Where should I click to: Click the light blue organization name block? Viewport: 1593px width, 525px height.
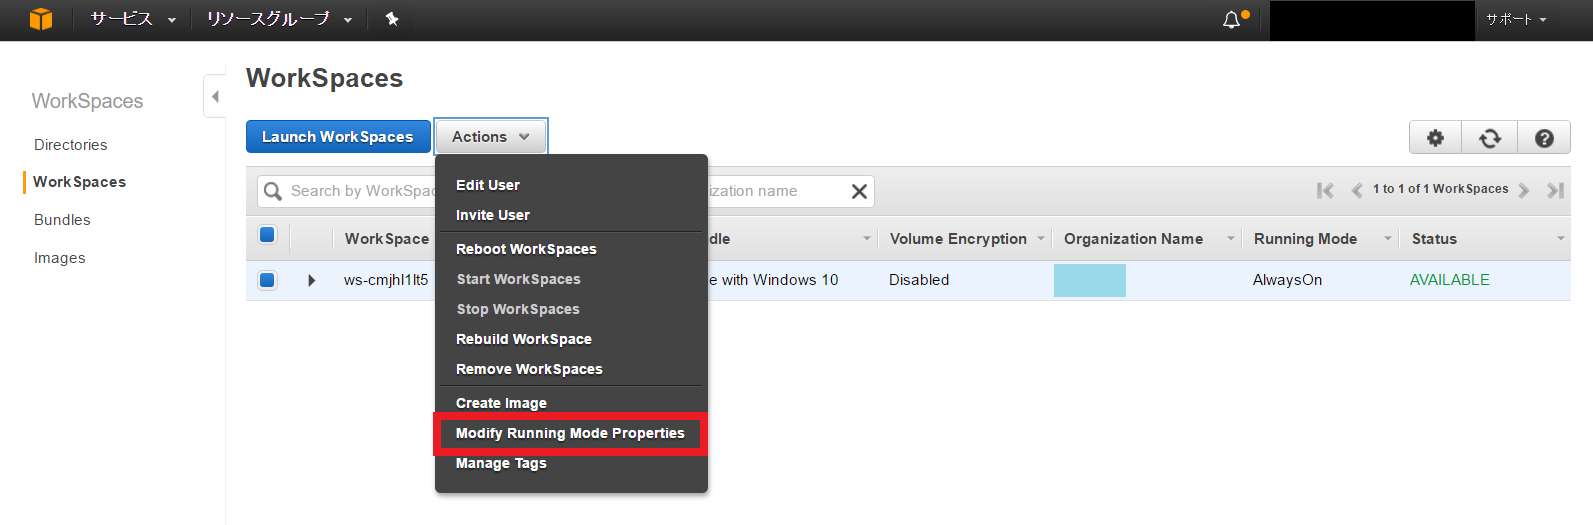click(1090, 280)
